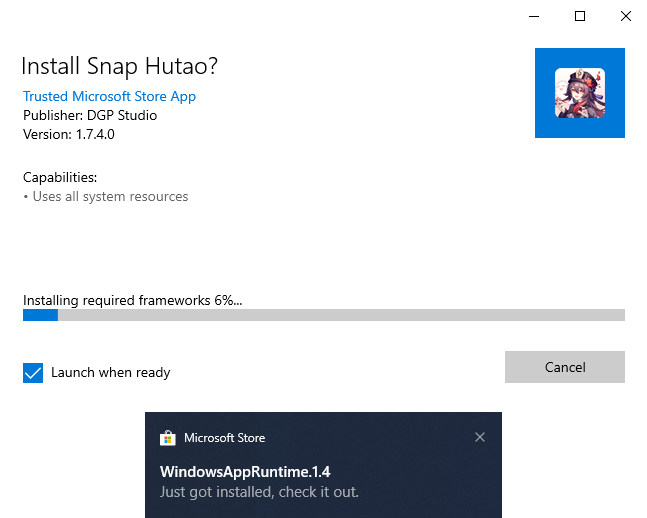Dismiss the Microsoft Store notification
This screenshot has width=647, height=518.
480,437
